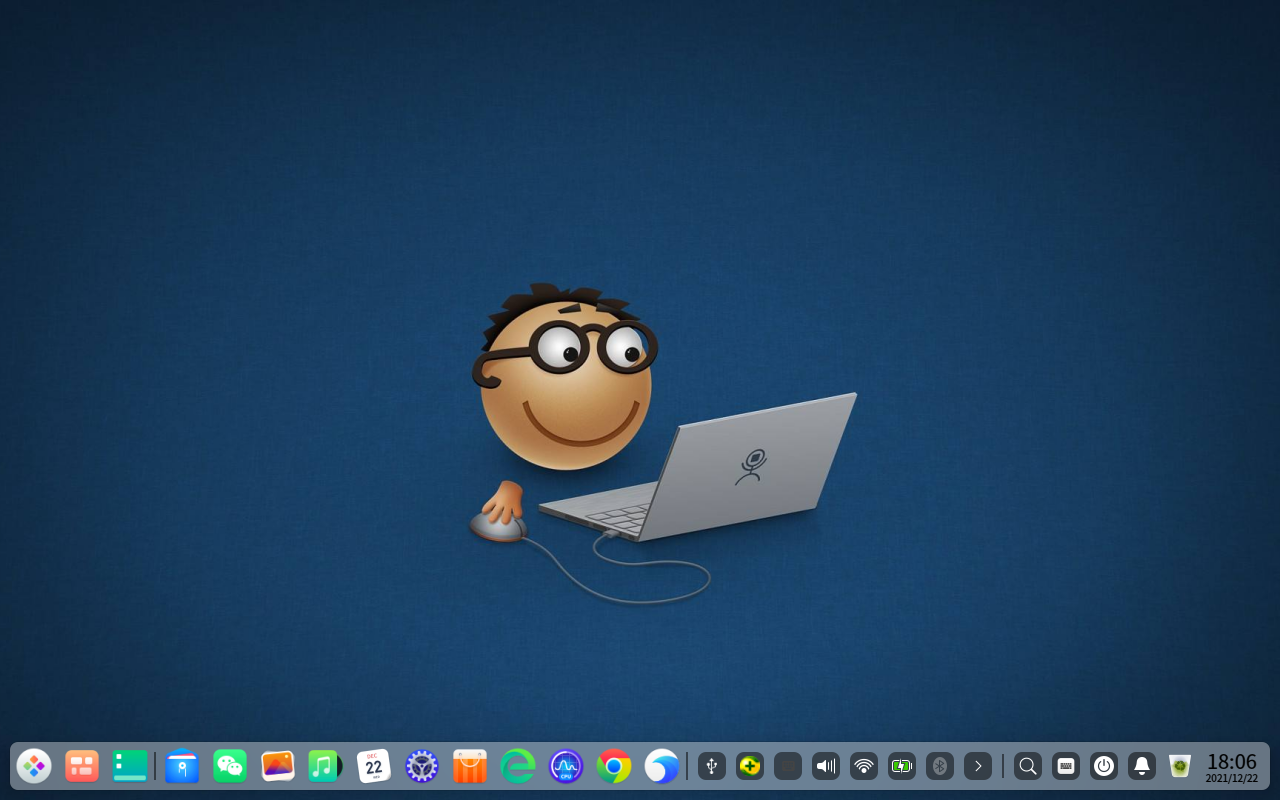Open the orange App Store bag icon

(x=470, y=766)
